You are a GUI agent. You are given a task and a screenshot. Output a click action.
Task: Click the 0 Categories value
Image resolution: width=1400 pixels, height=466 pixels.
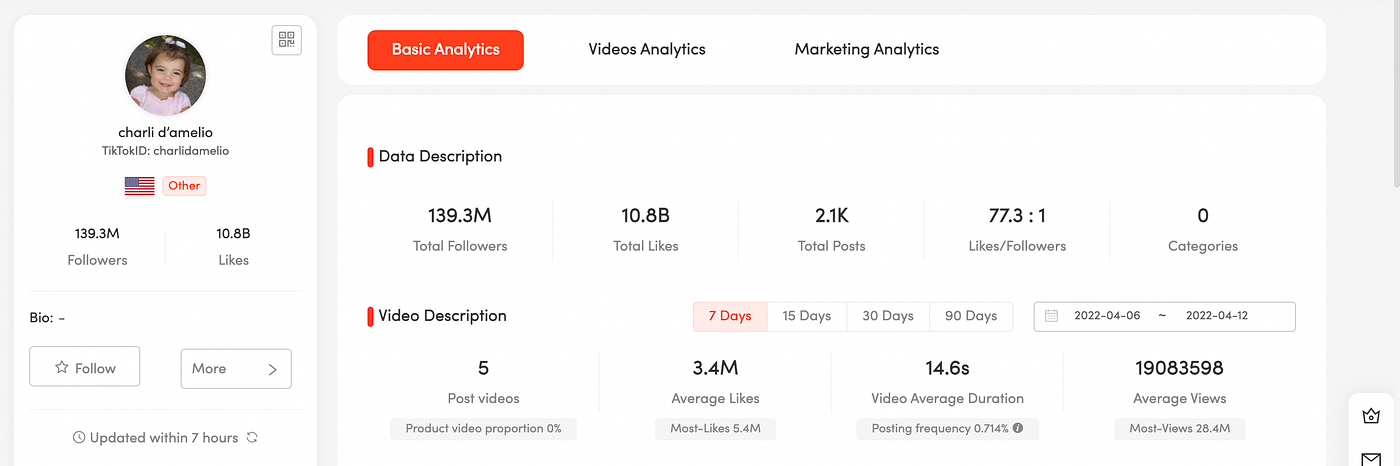1203,215
